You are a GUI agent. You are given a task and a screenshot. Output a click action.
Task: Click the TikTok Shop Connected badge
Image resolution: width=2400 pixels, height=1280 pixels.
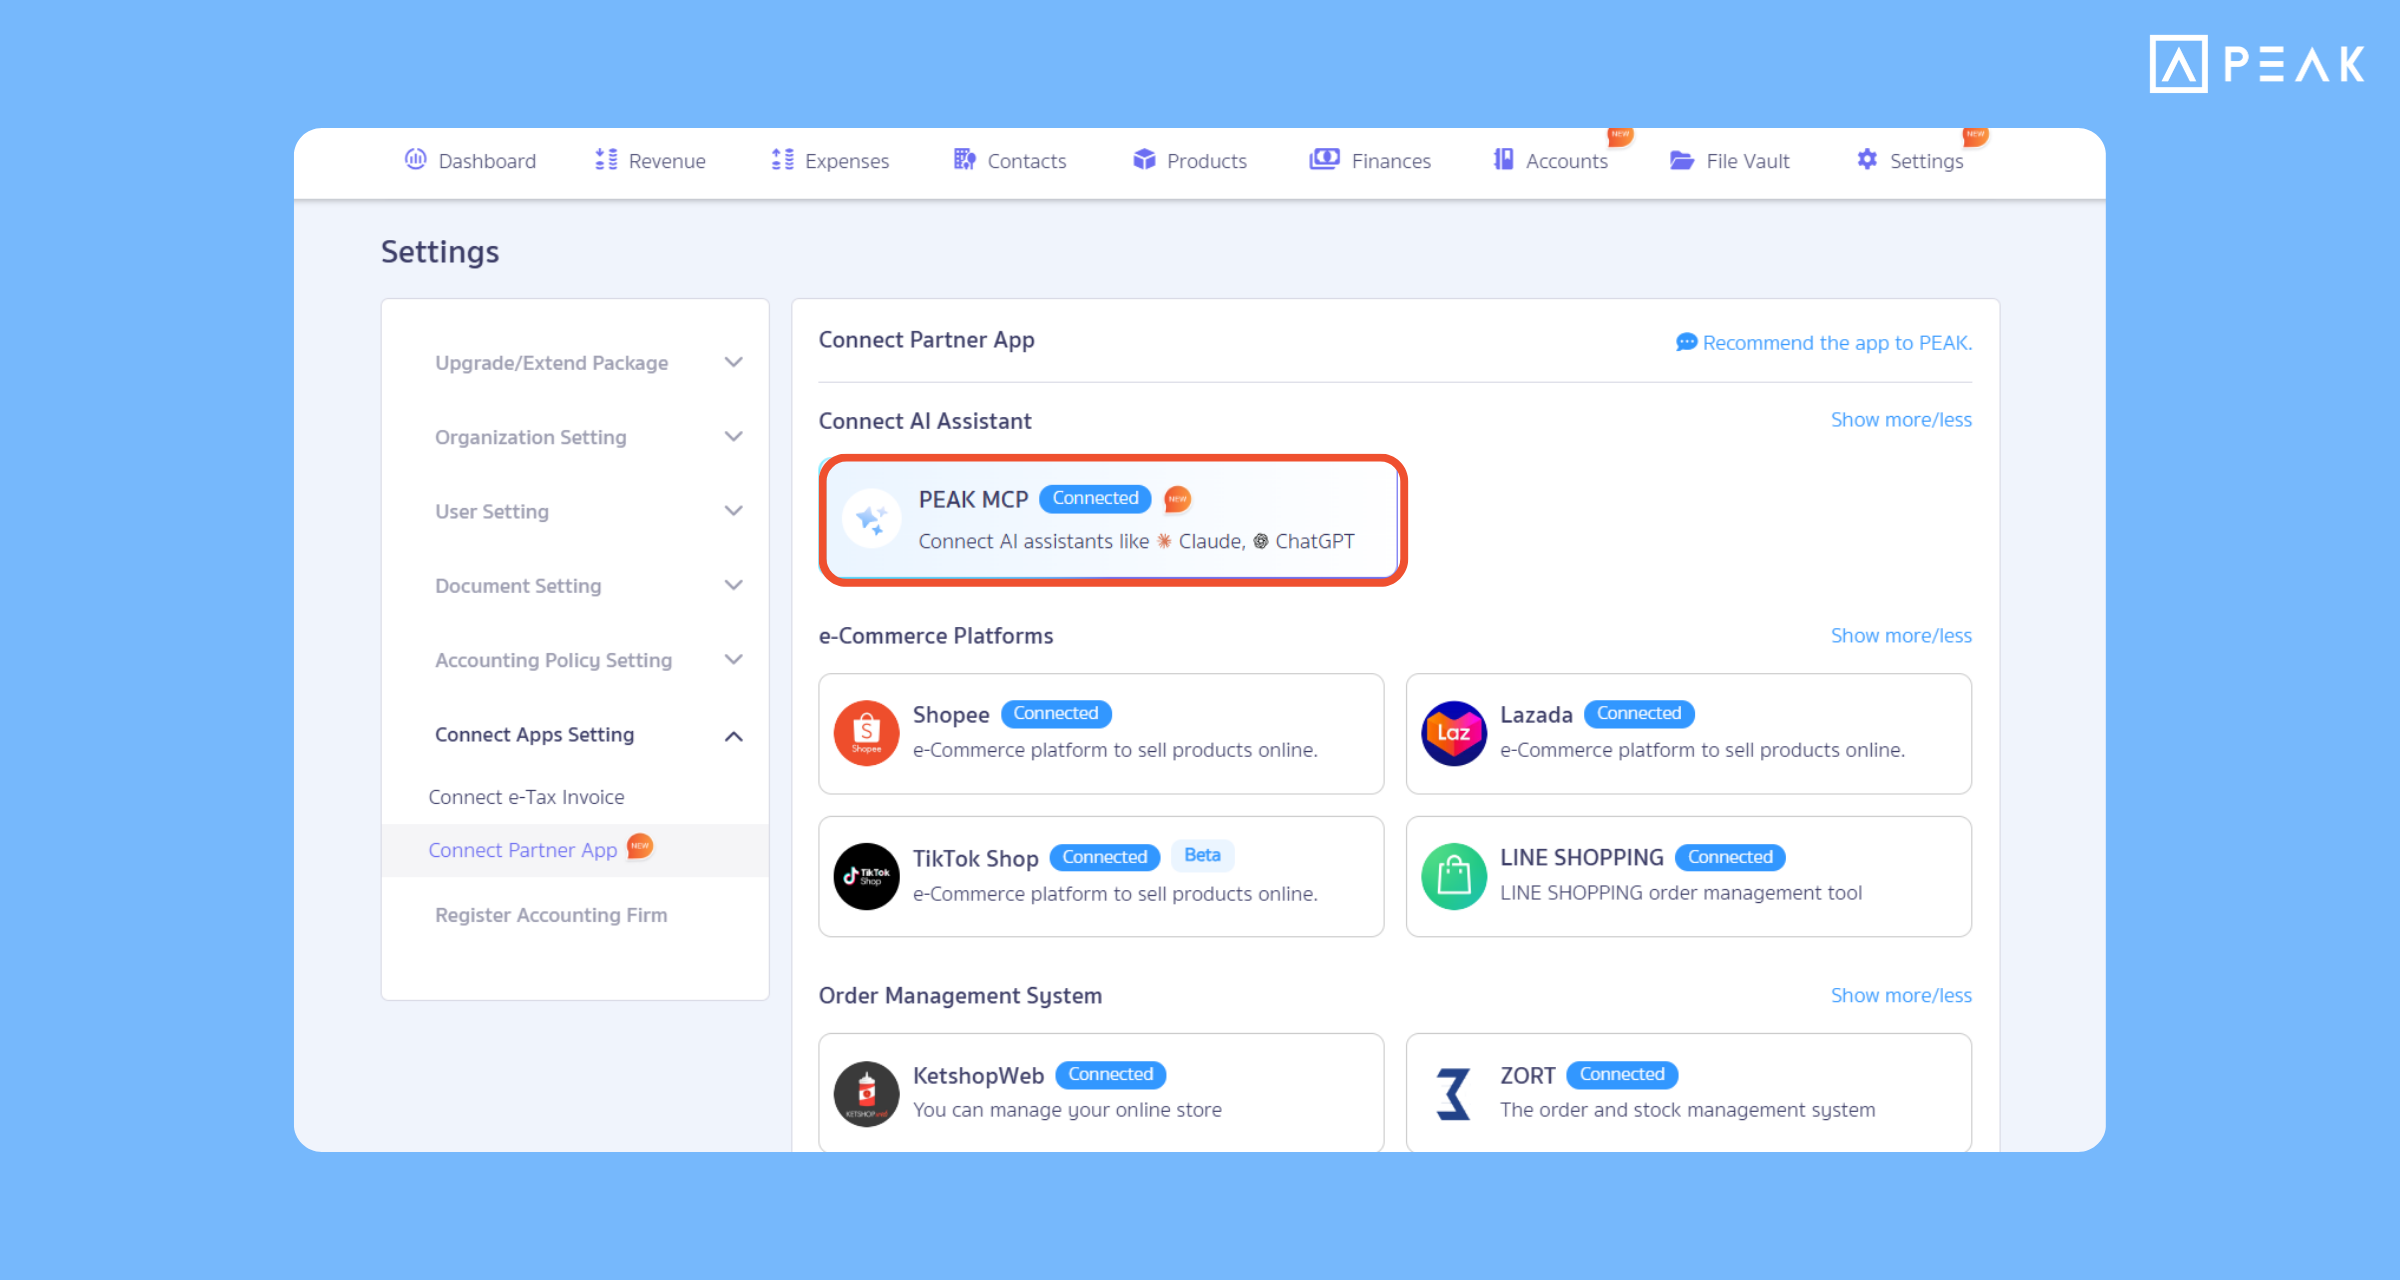[x=1104, y=857]
